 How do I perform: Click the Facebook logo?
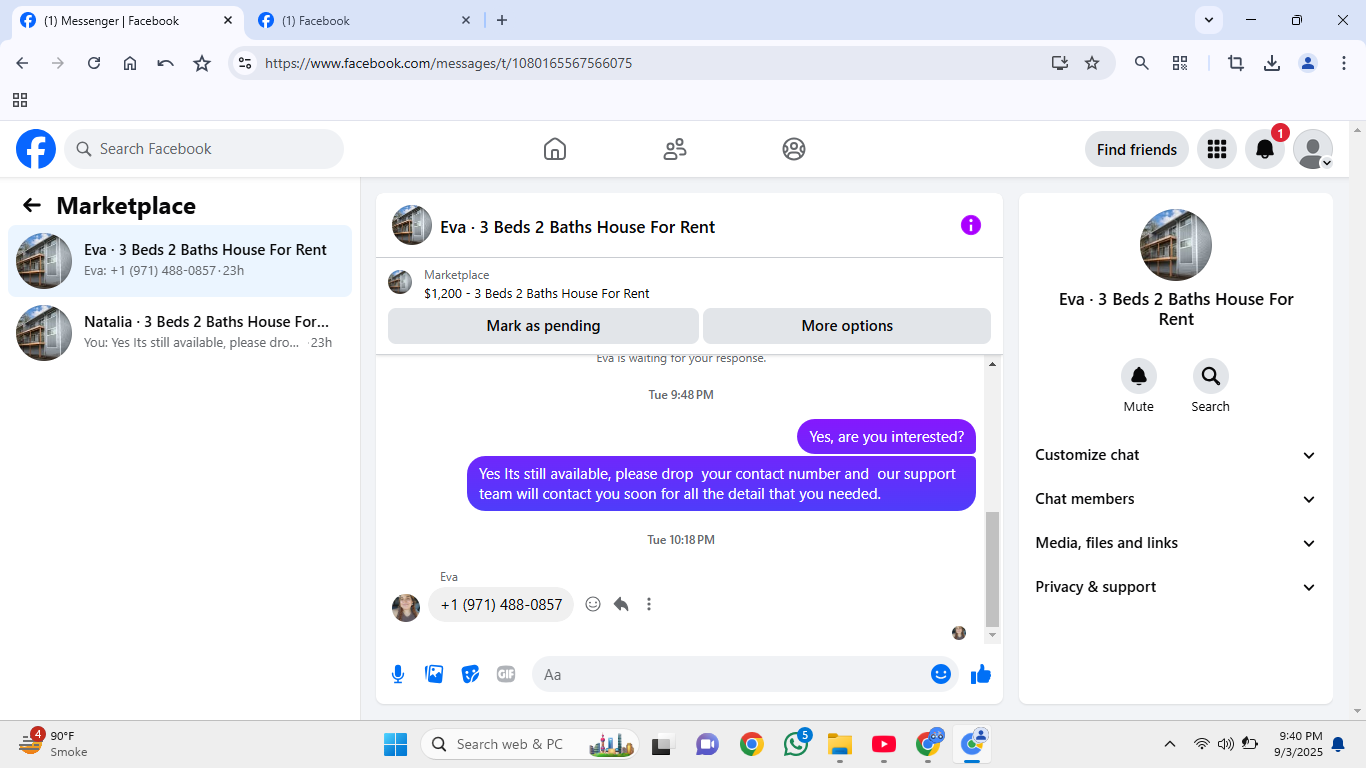click(x=36, y=149)
